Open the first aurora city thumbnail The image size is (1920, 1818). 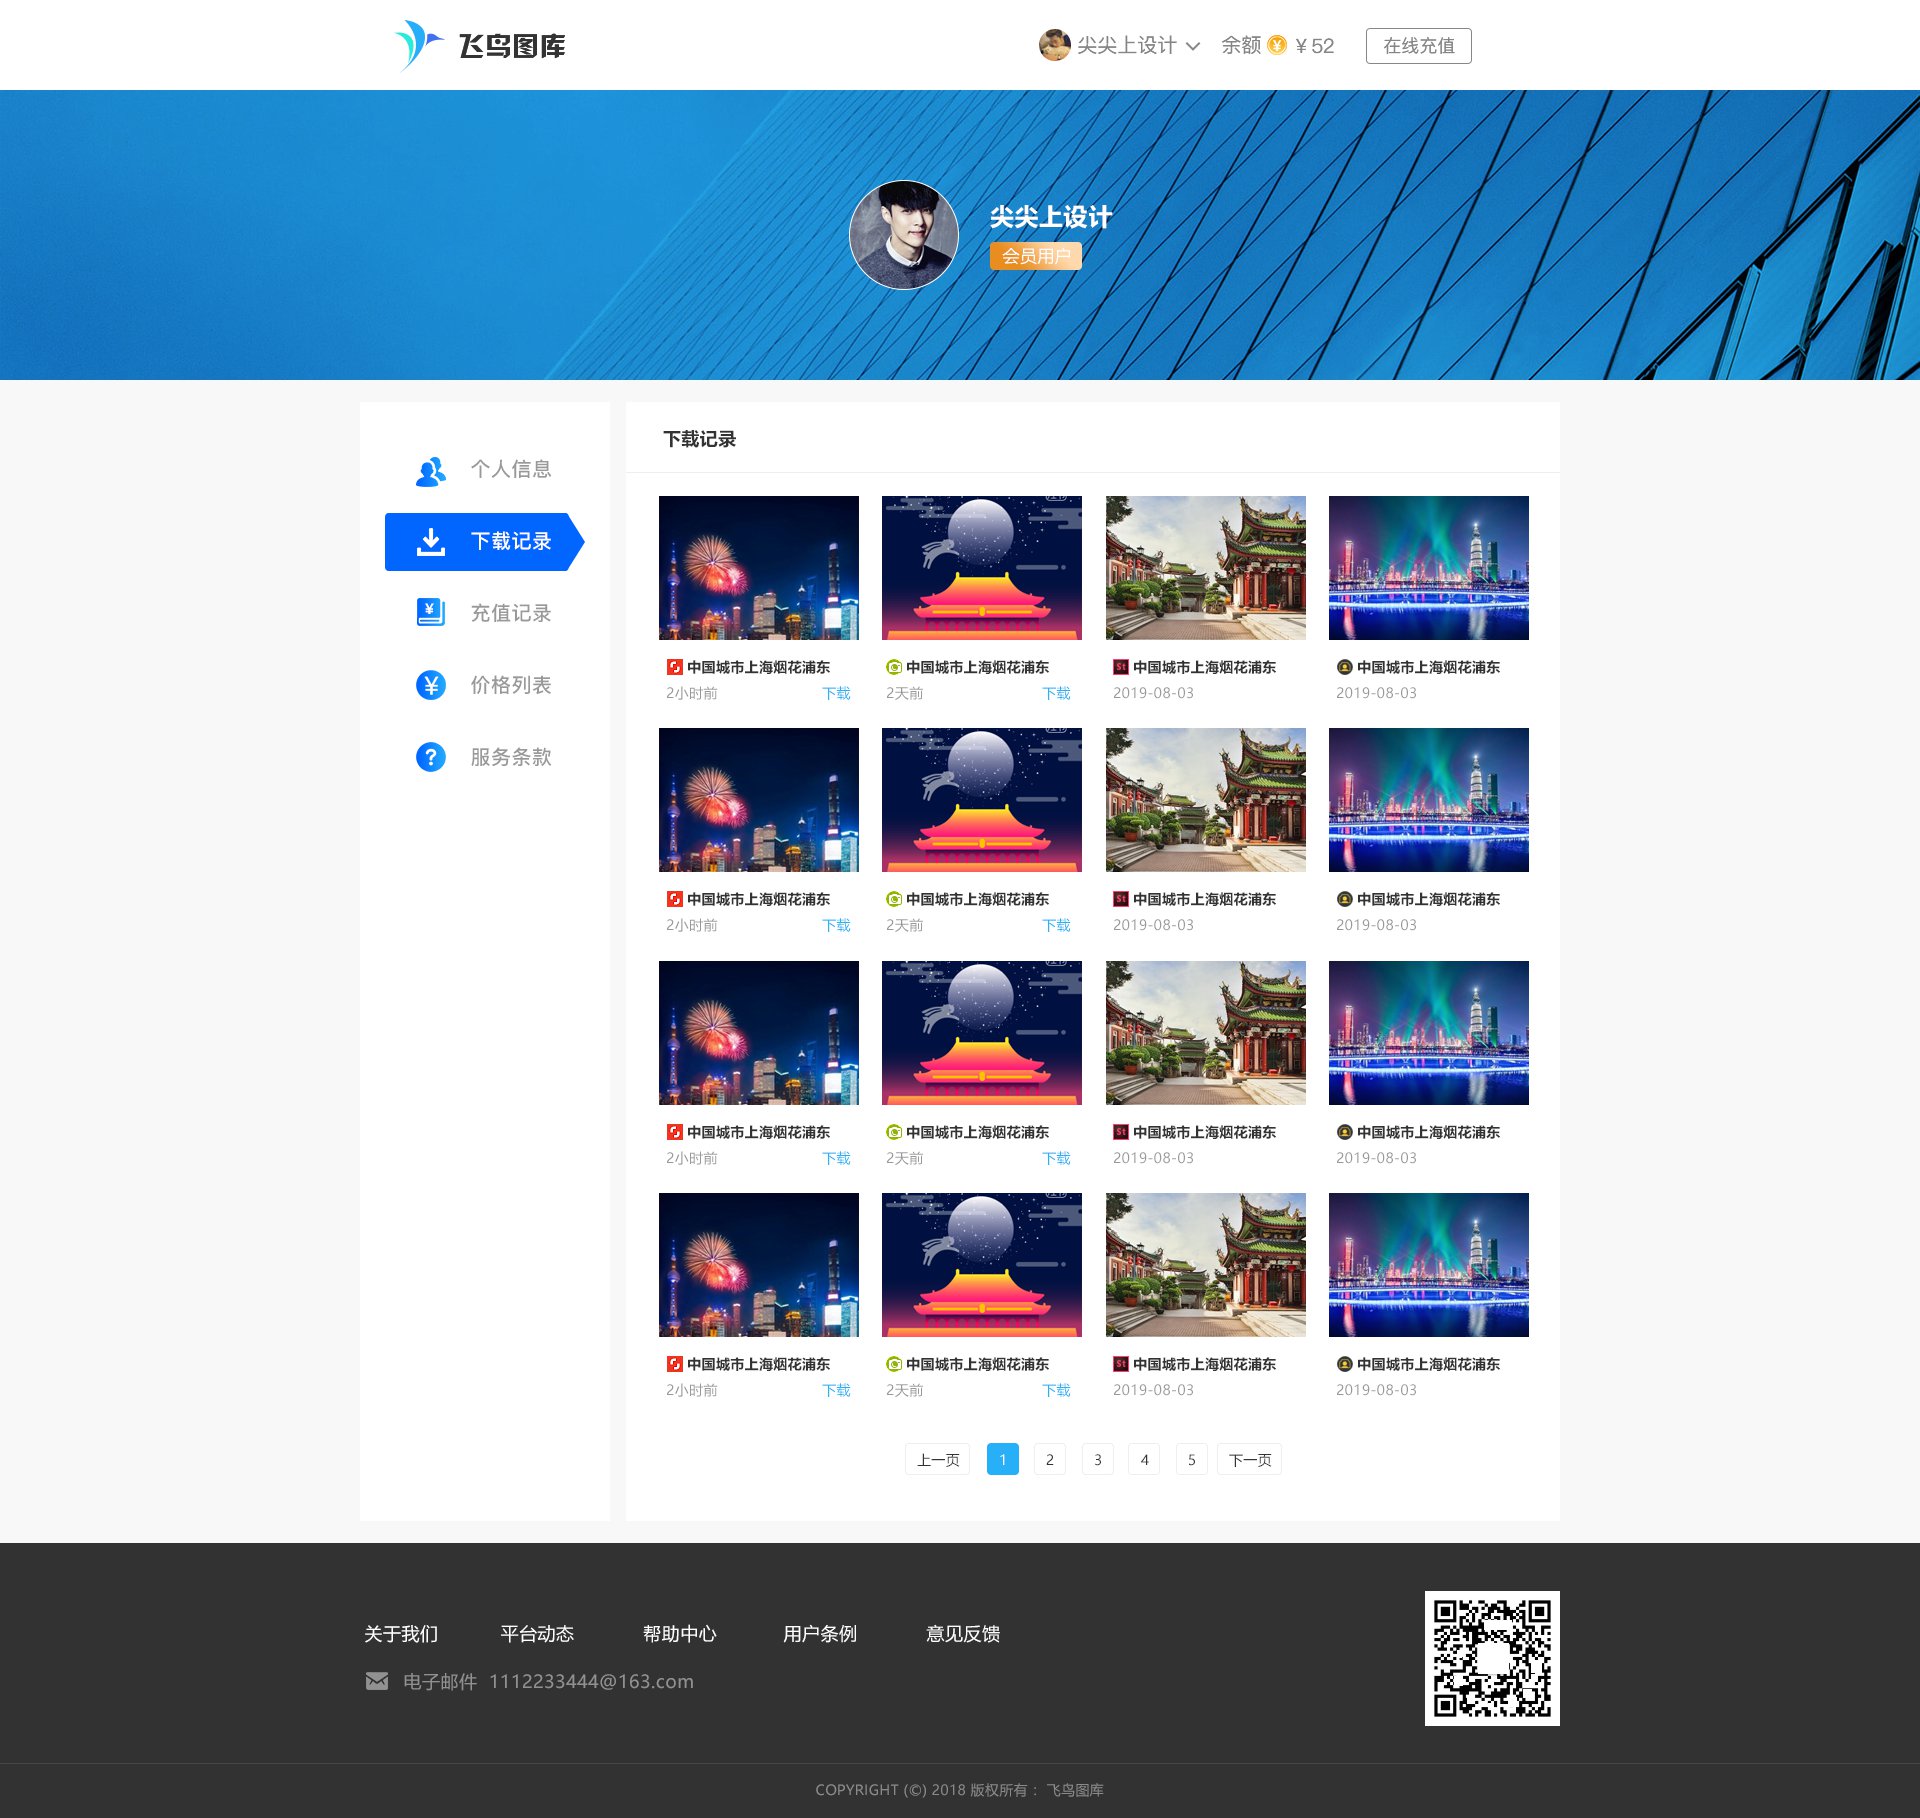[1428, 568]
